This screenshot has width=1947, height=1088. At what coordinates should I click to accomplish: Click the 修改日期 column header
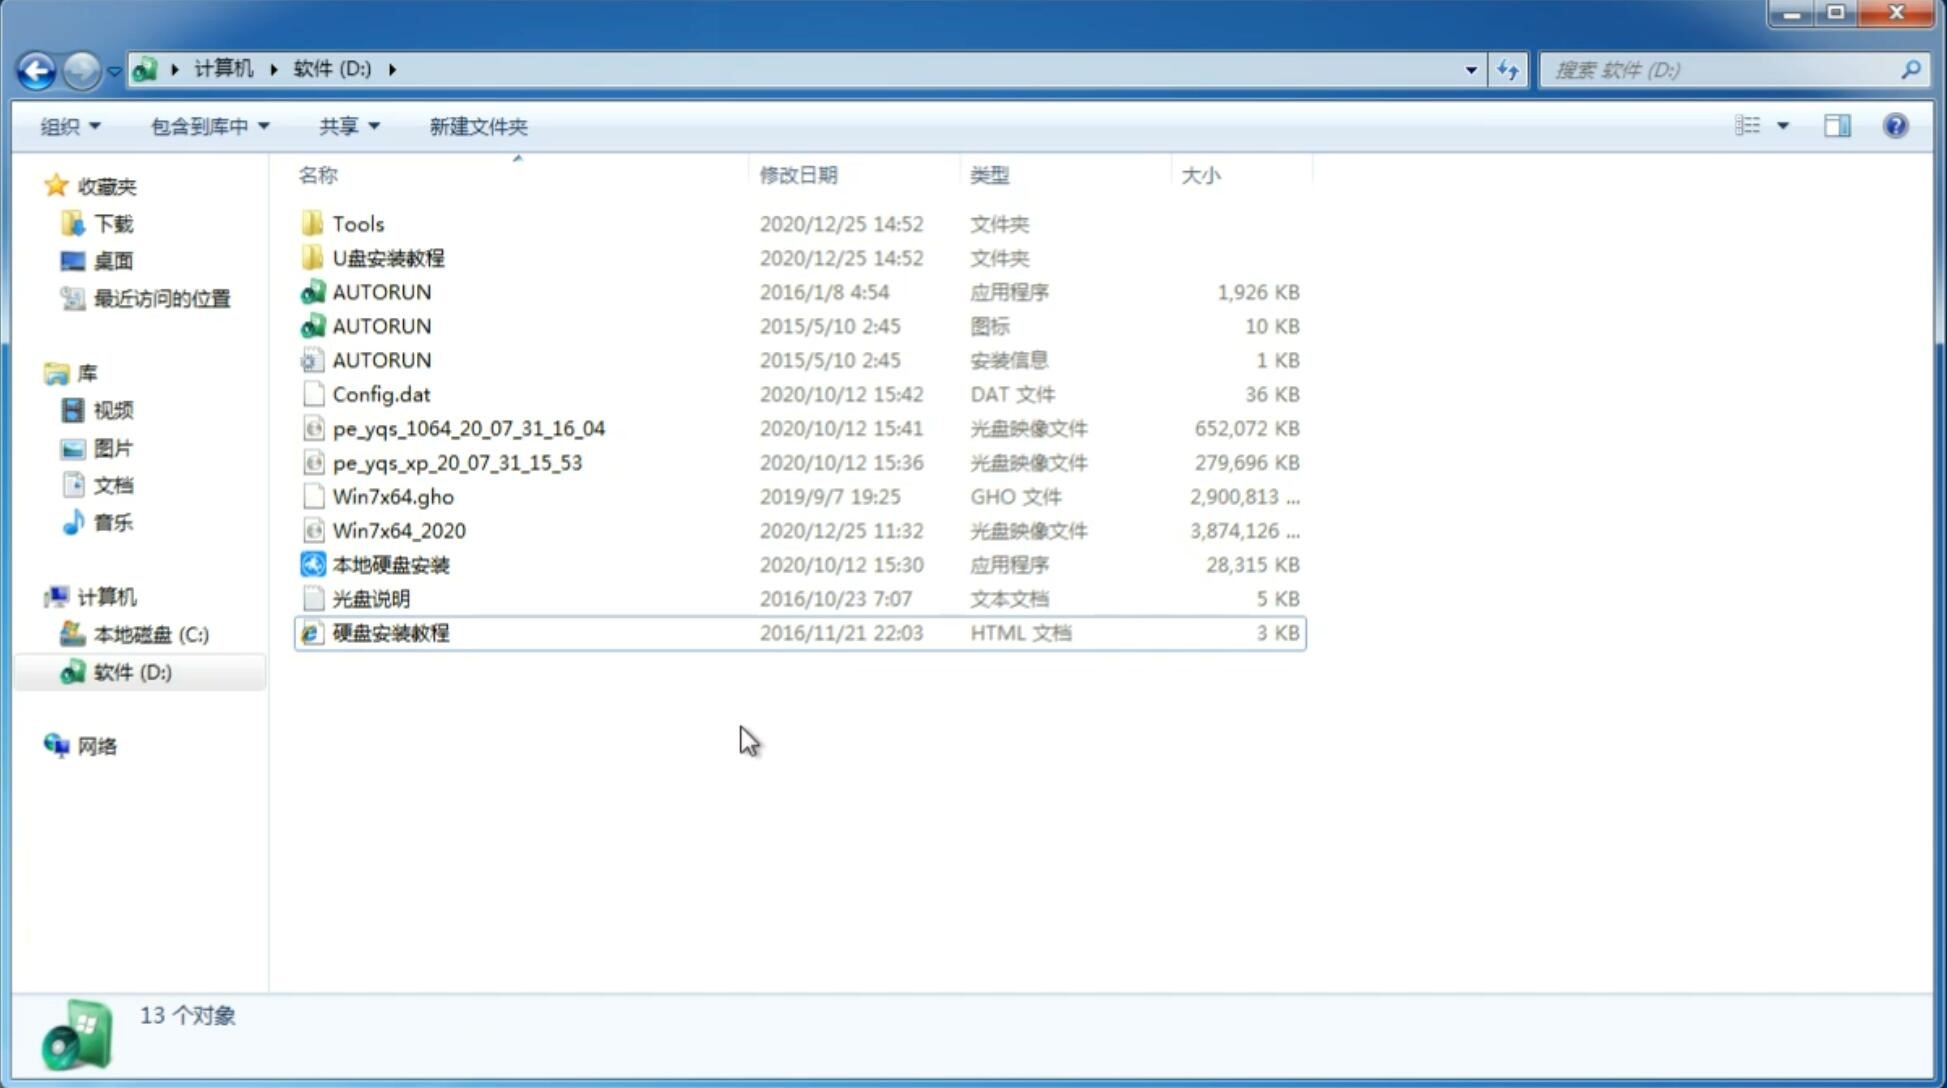[x=798, y=174]
